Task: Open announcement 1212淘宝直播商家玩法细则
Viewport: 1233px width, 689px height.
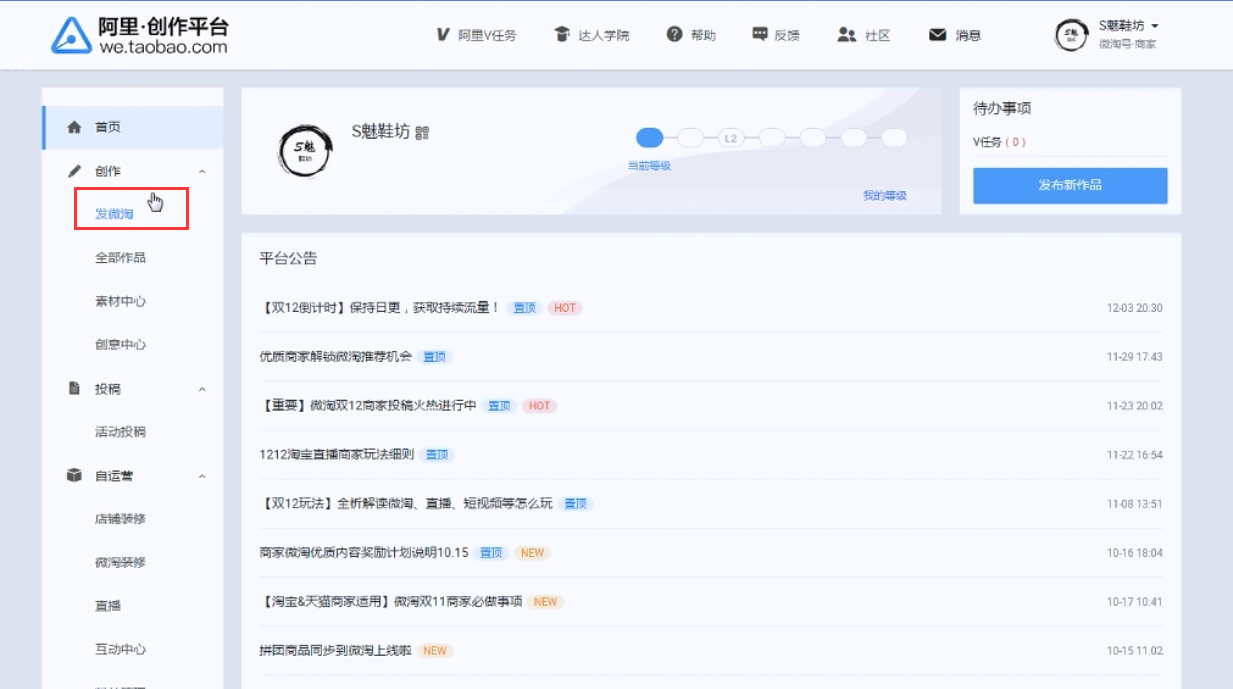Action: click(x=336, y=454)
